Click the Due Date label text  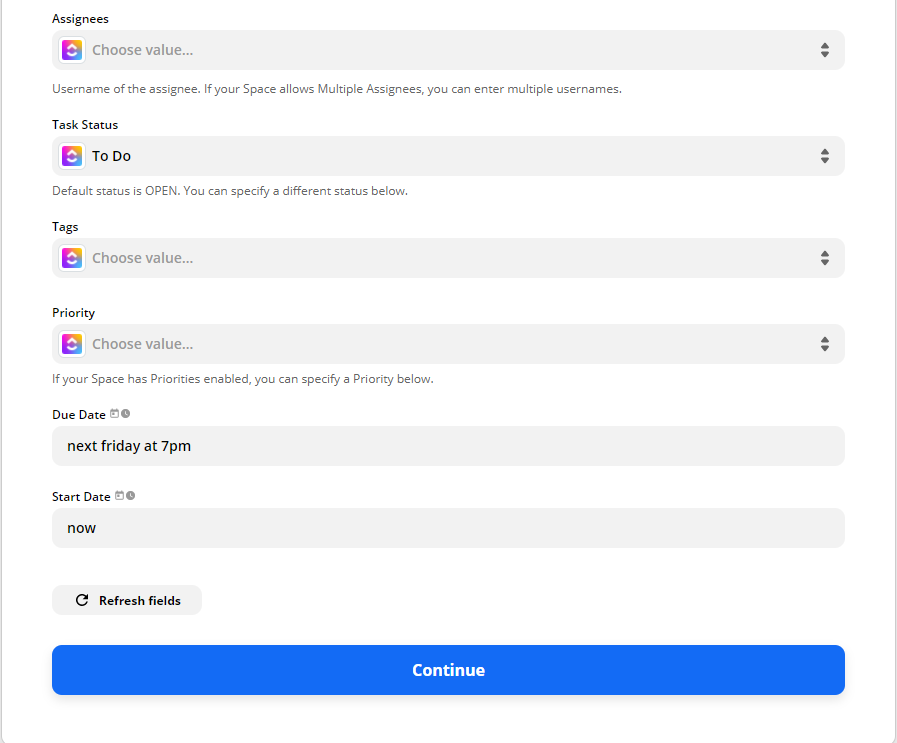click(79, 415)
